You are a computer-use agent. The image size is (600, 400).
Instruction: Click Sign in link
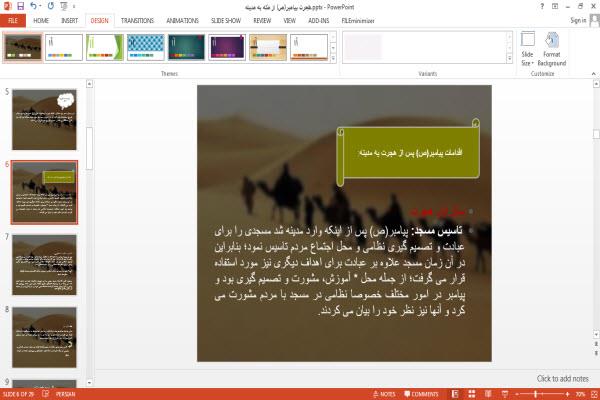point(578,20)
